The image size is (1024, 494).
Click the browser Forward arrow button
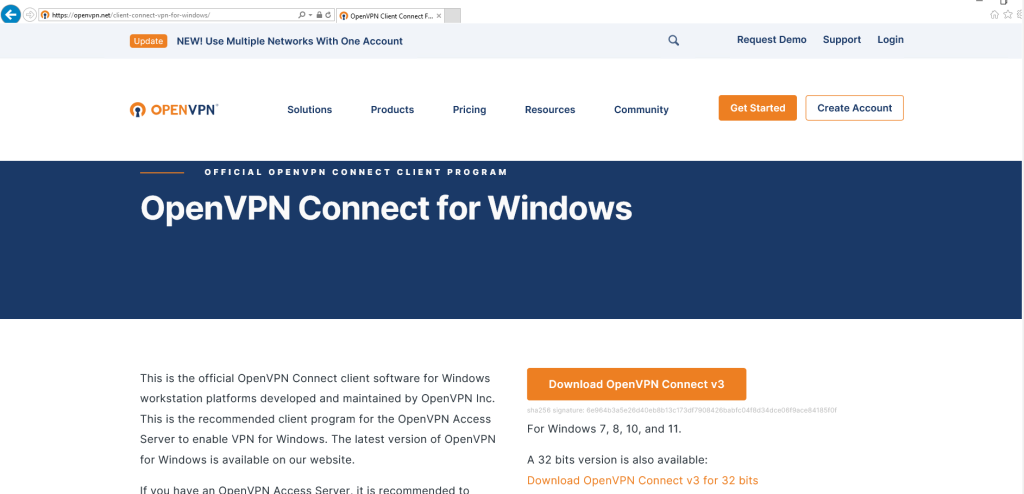point(29,14)
